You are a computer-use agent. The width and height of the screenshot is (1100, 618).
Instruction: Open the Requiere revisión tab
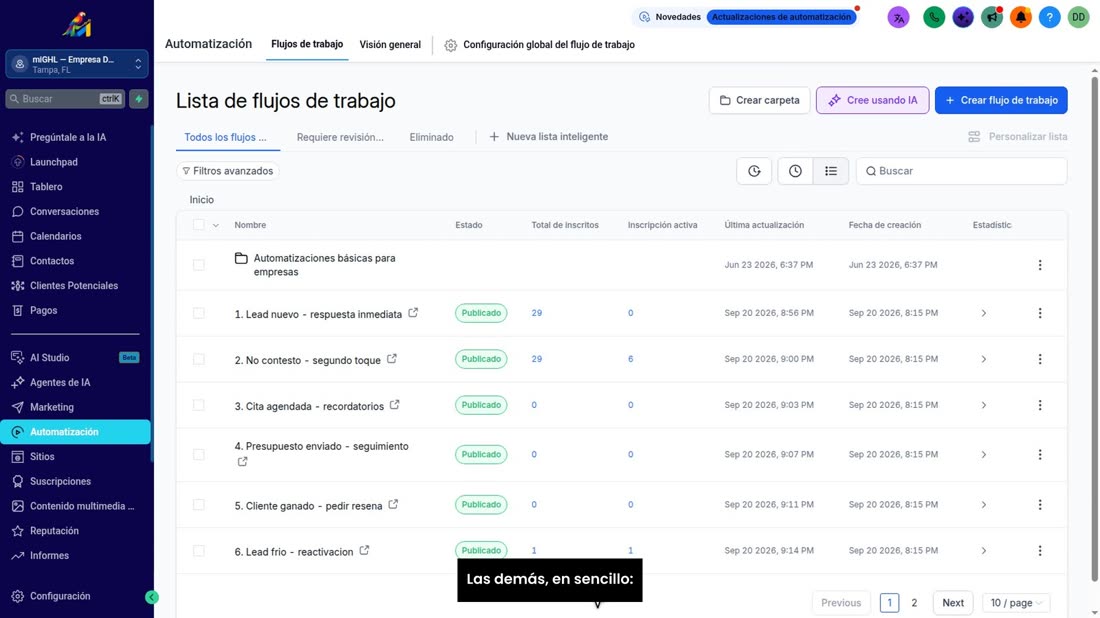(340, 137)
